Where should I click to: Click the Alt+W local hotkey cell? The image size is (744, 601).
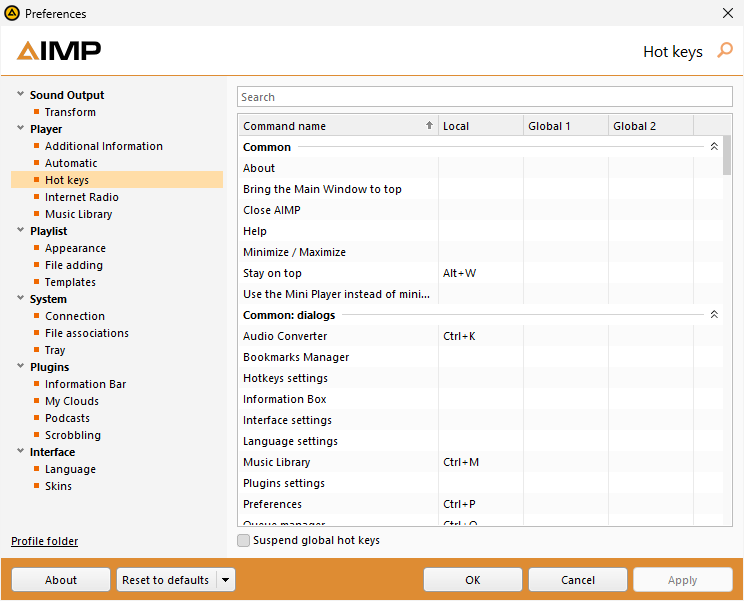[481, 273]
